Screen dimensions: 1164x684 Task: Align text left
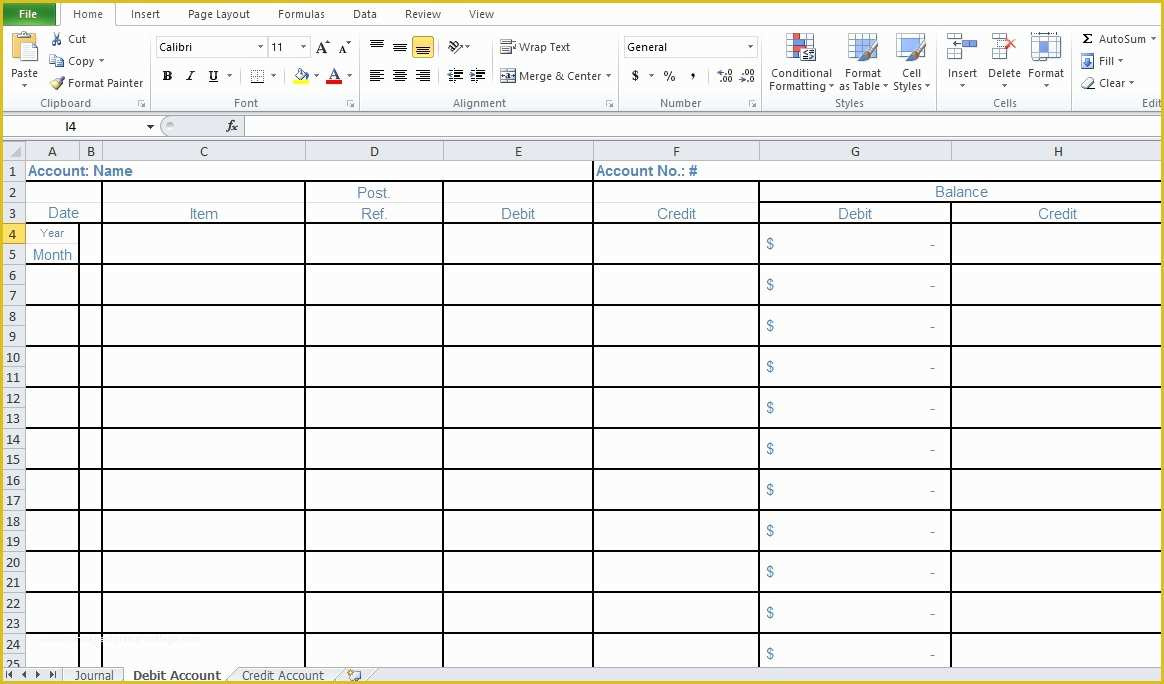click(377, 76)
